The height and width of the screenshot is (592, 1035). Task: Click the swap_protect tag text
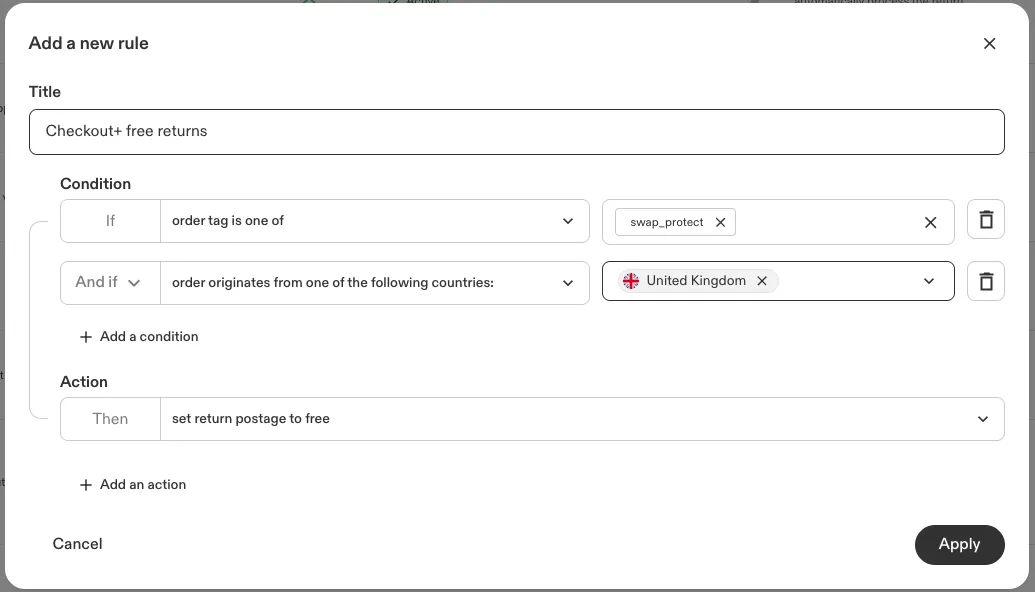click(667, 222)
